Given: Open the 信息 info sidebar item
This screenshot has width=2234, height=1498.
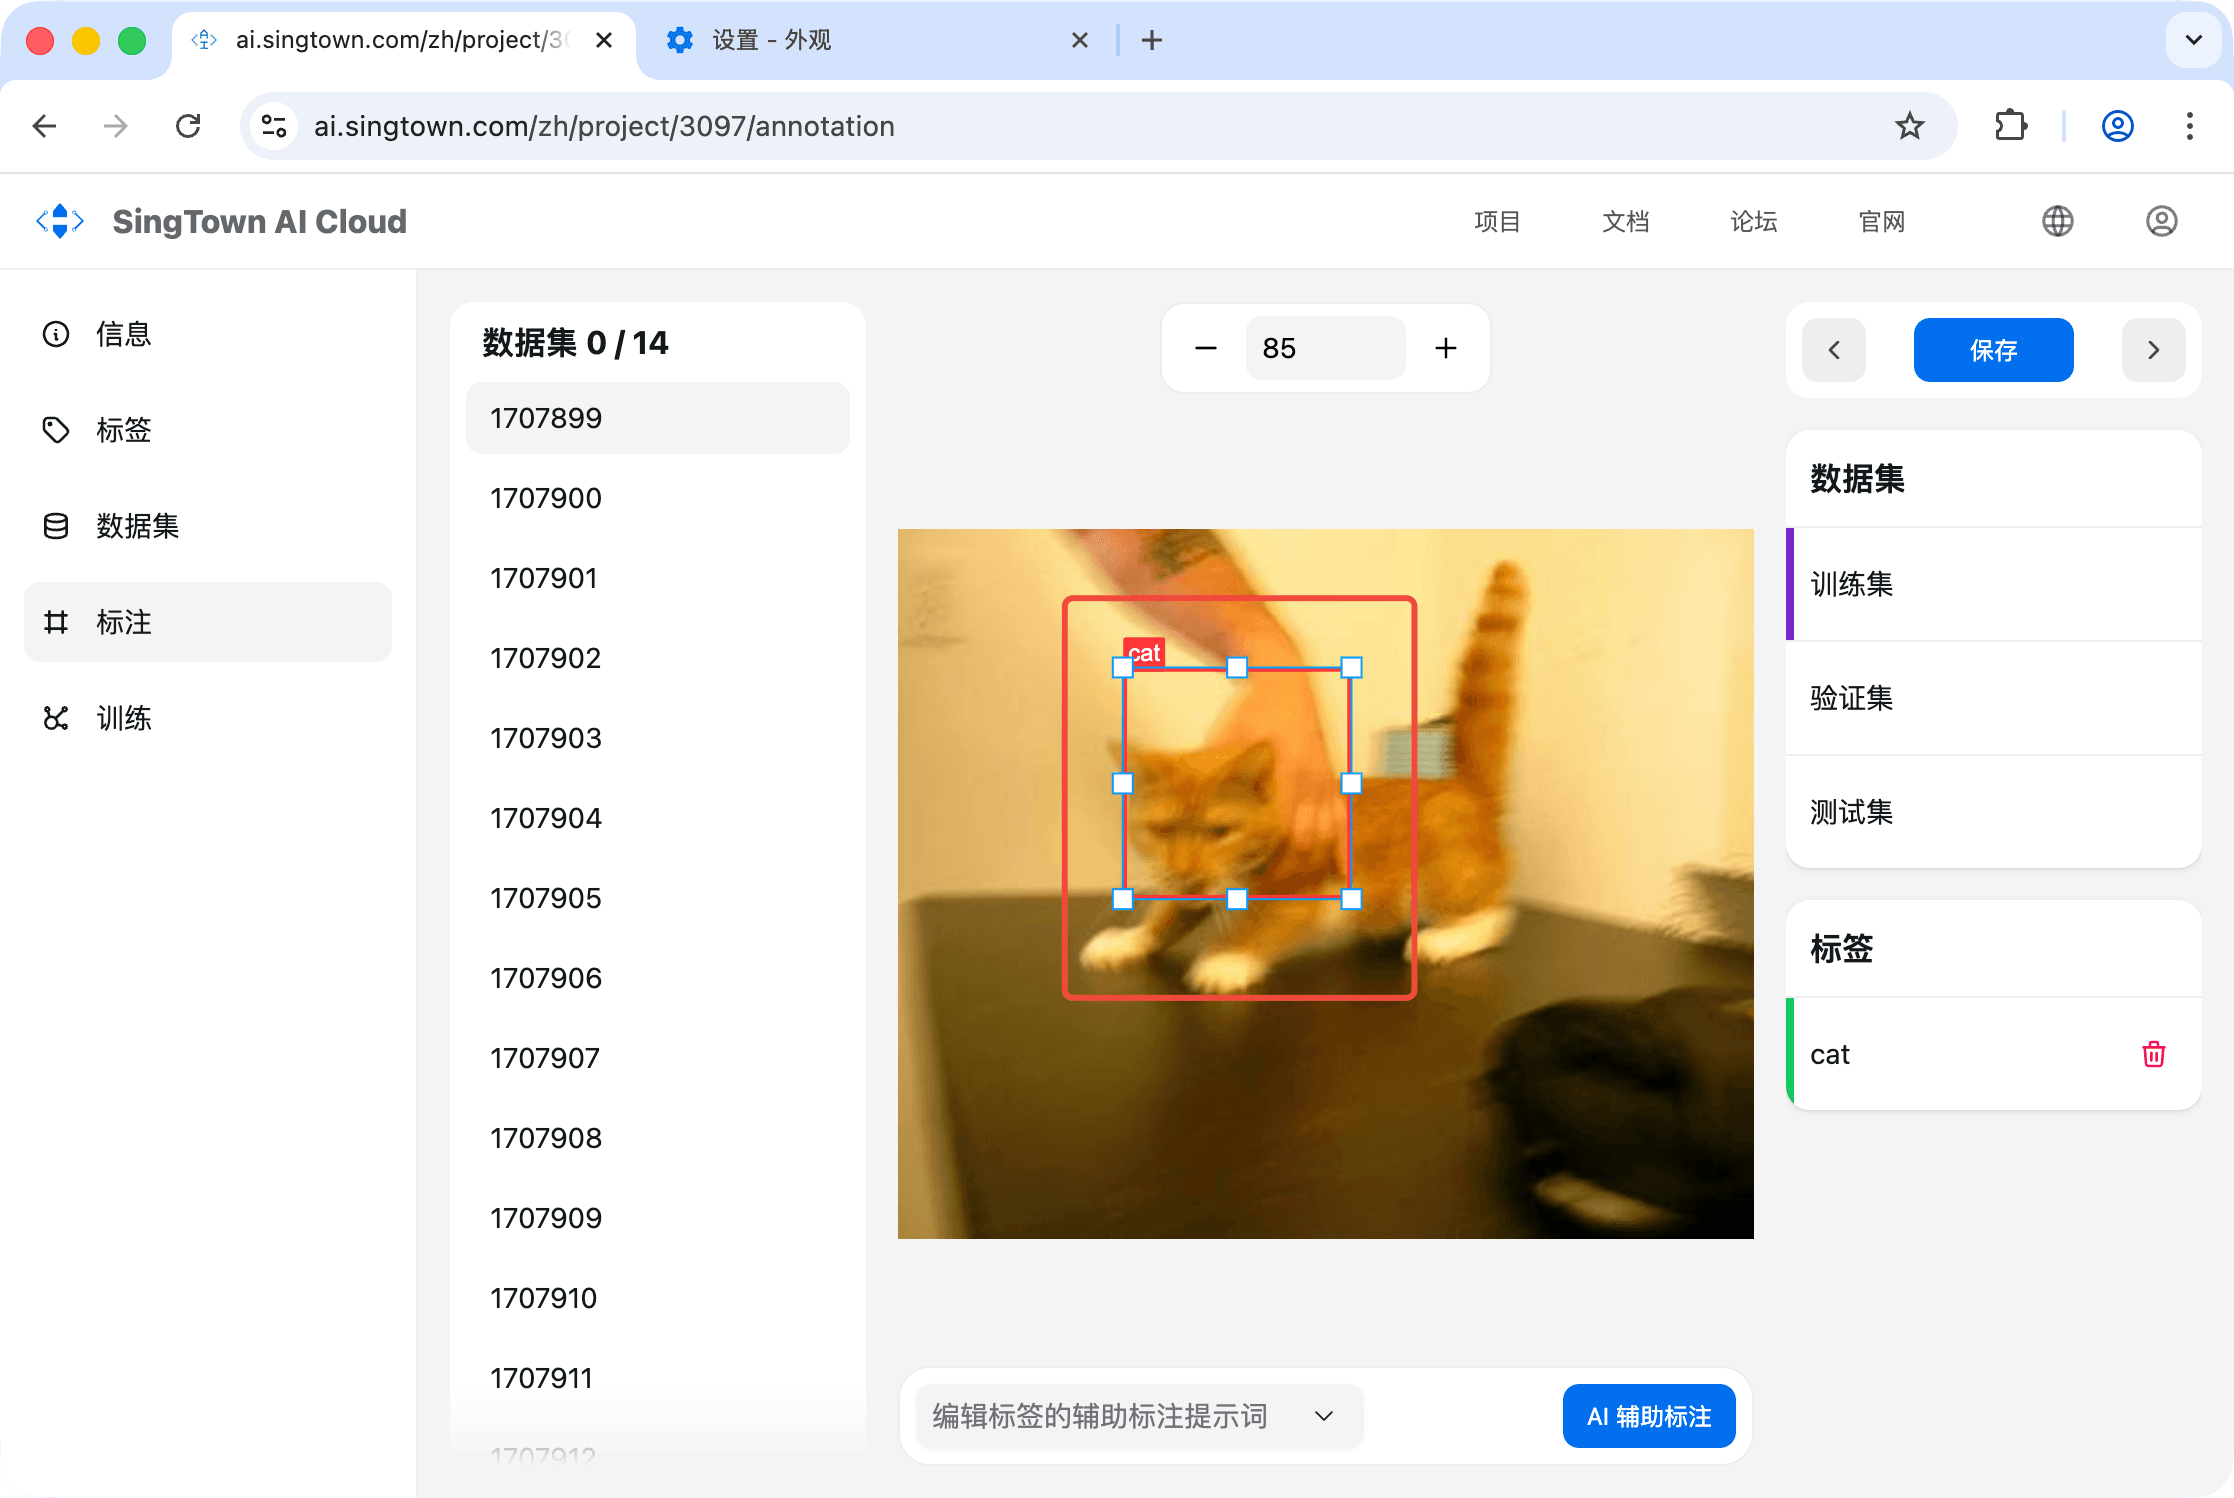Looking at the screenshot, I should pos(123,334).
